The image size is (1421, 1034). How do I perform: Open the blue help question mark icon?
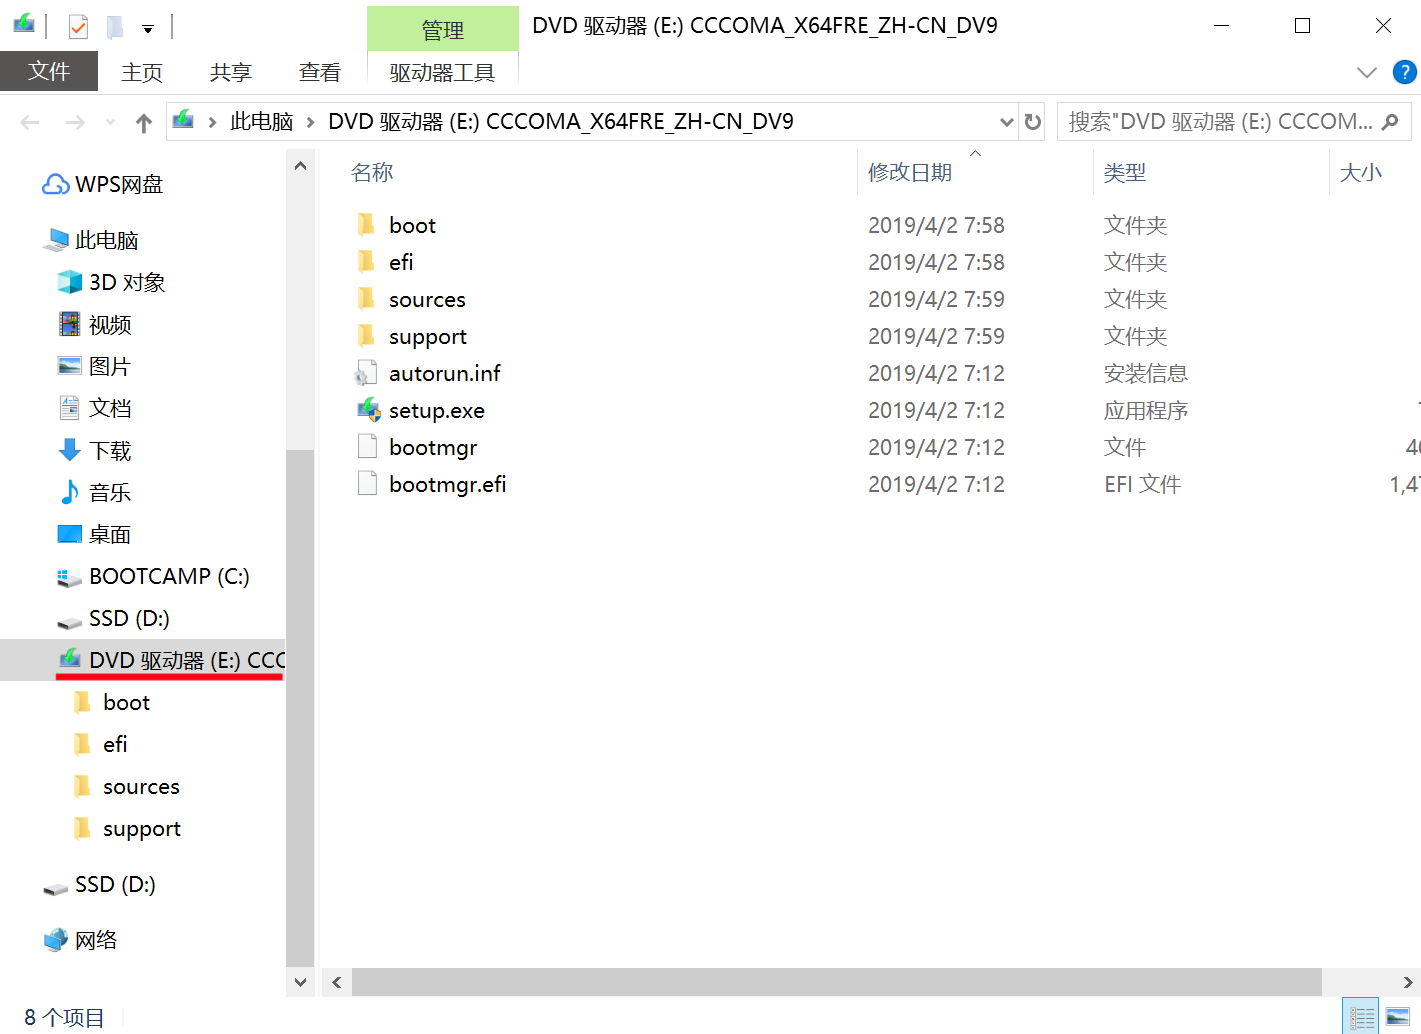[1405, 72]
